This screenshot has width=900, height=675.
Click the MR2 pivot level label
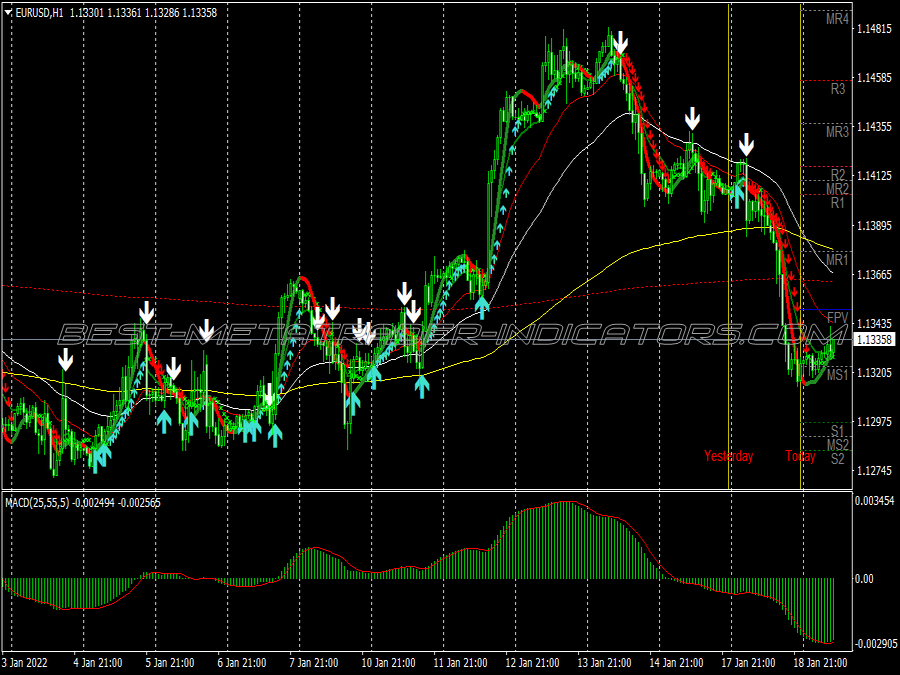click(837, 189)
